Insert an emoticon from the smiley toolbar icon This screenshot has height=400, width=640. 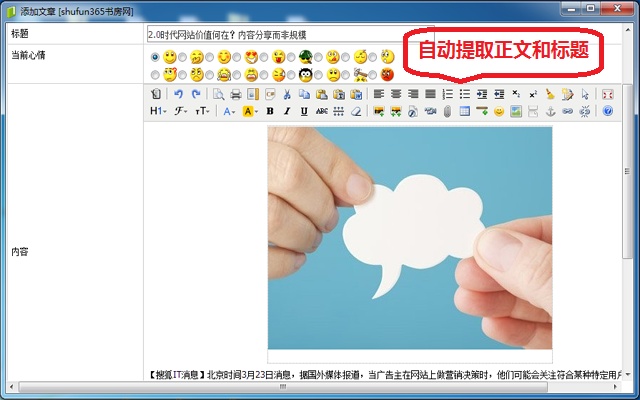[x=499, y=111]
